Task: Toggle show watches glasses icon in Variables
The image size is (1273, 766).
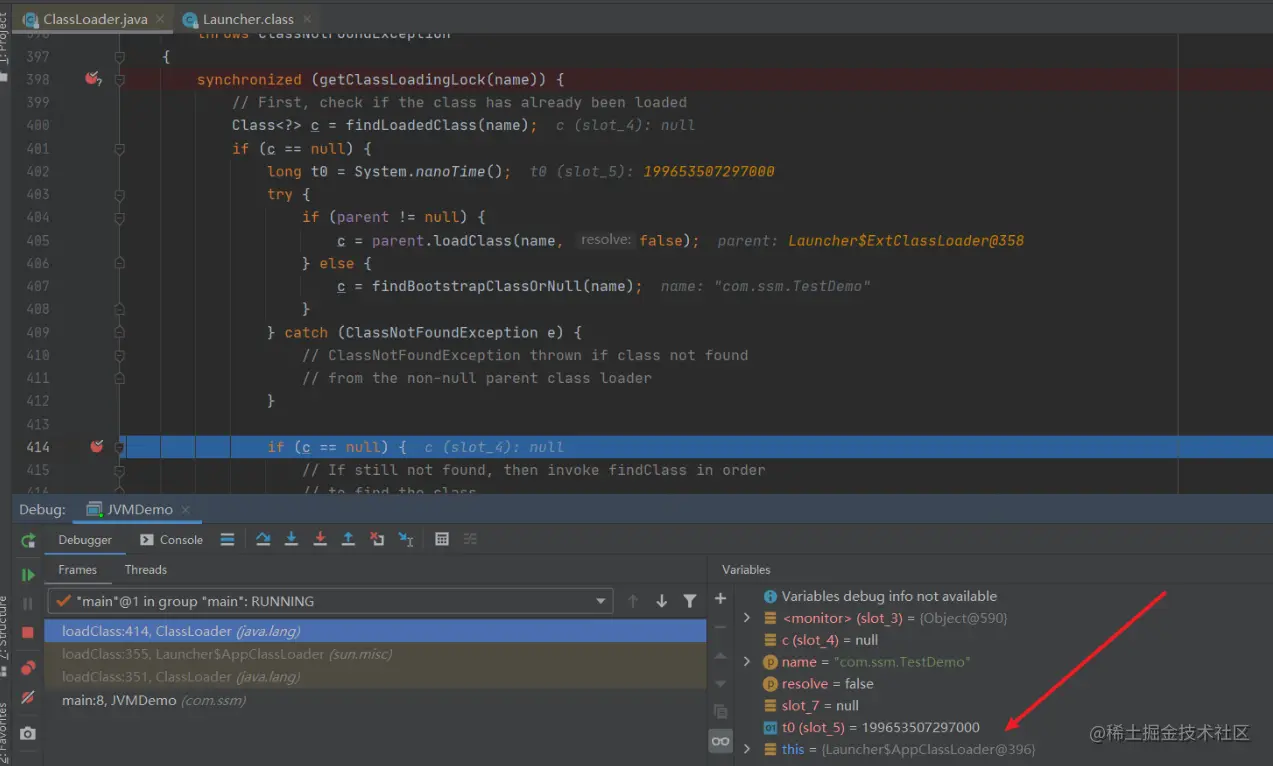Action: click(x=720, y=741)
